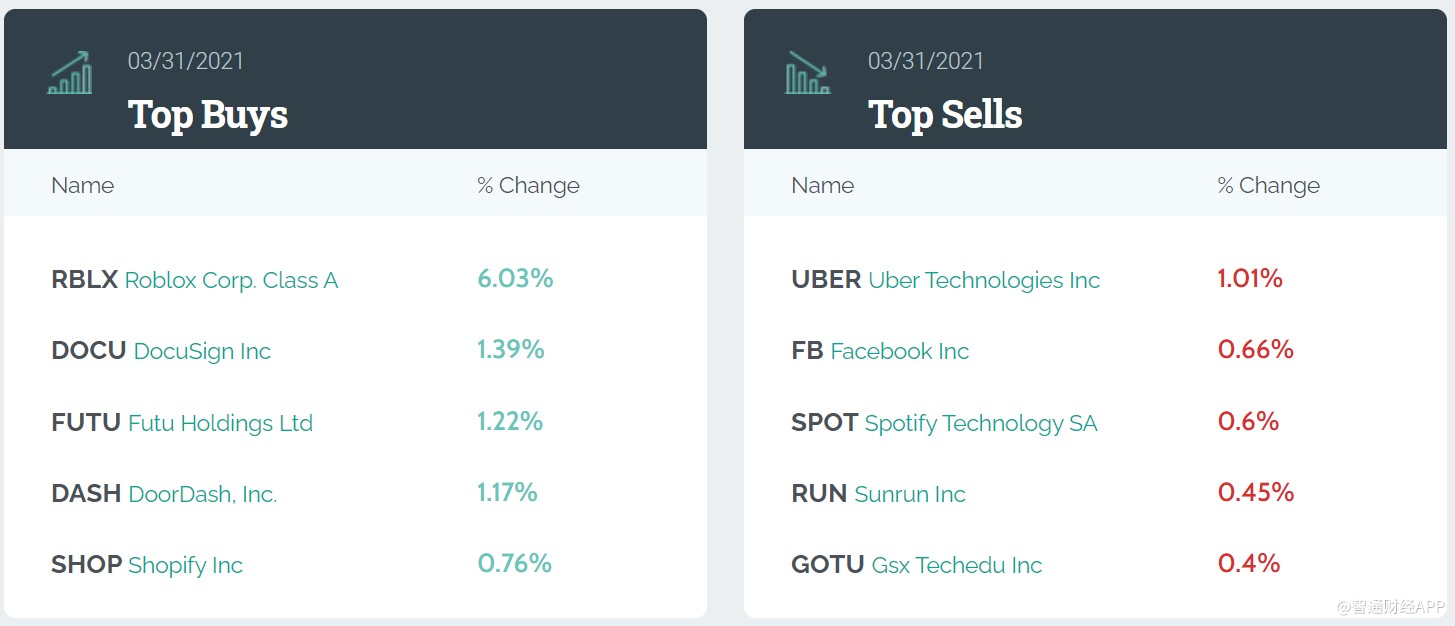Click the Name column header in Top Sells
Screen dimensions: 1455x626
pos(823,185)
